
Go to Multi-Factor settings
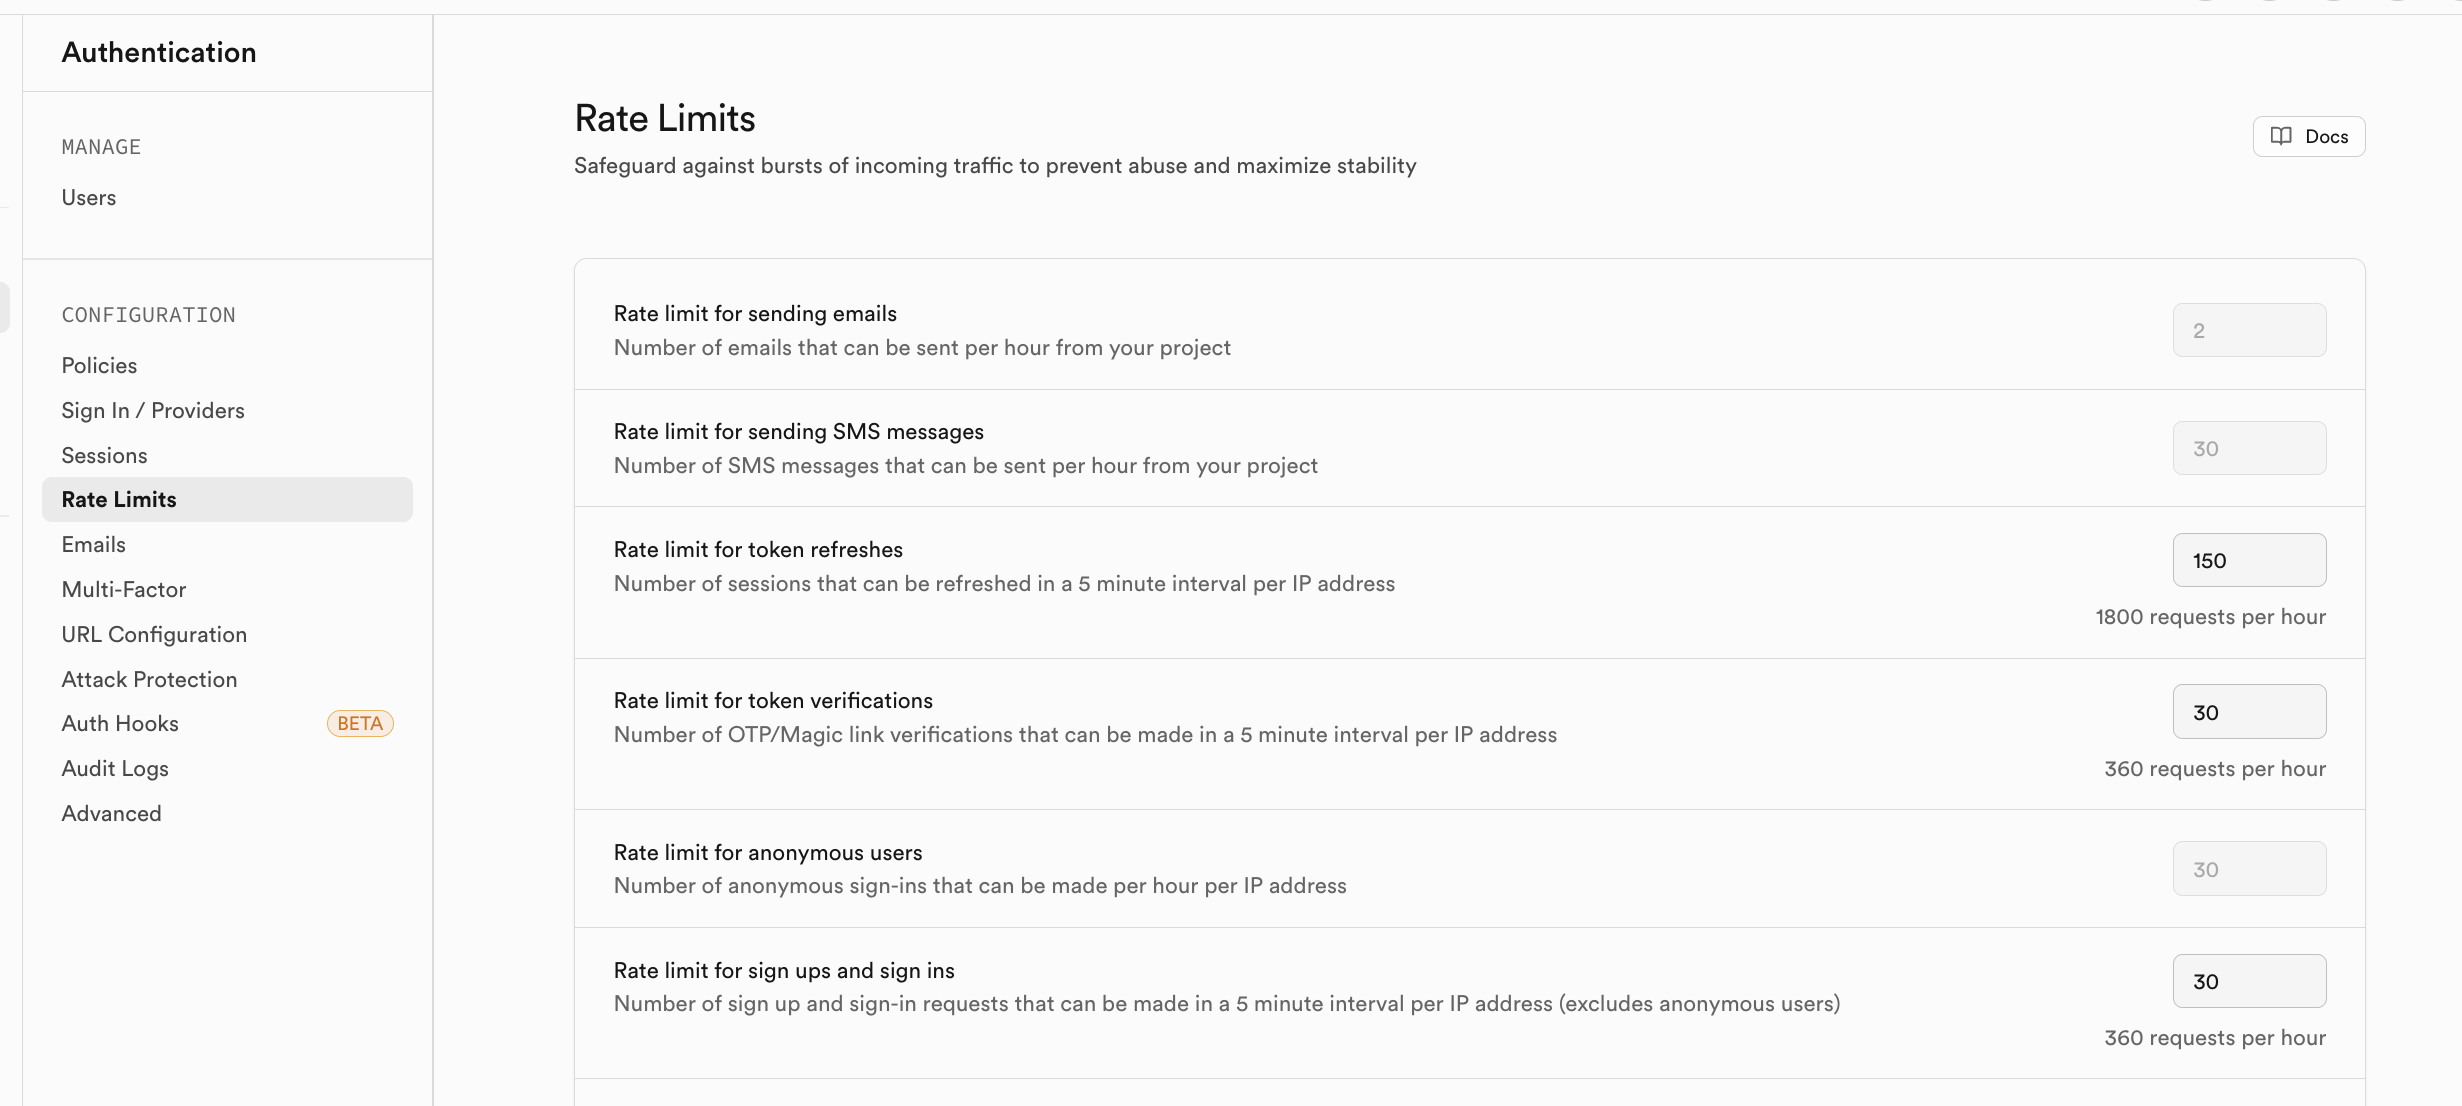tap(124, 590)
